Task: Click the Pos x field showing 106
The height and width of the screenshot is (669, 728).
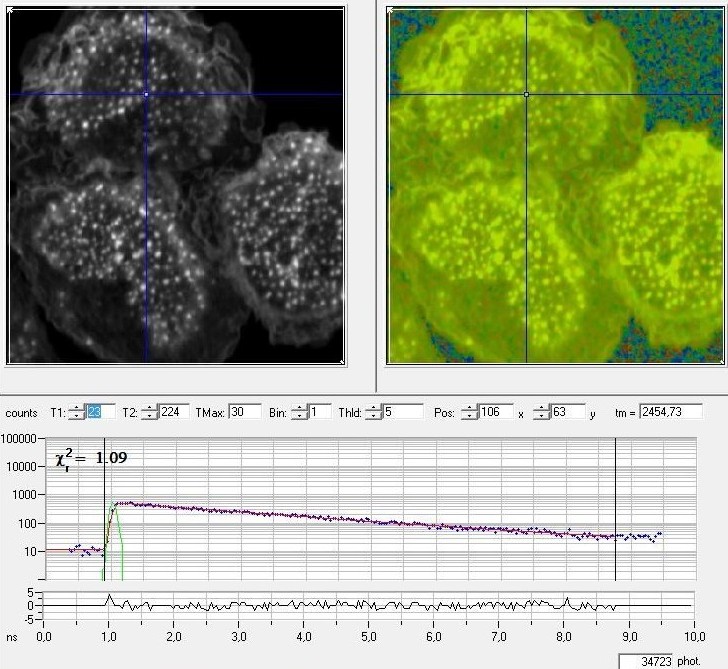Action: click(x=496, y=412)
